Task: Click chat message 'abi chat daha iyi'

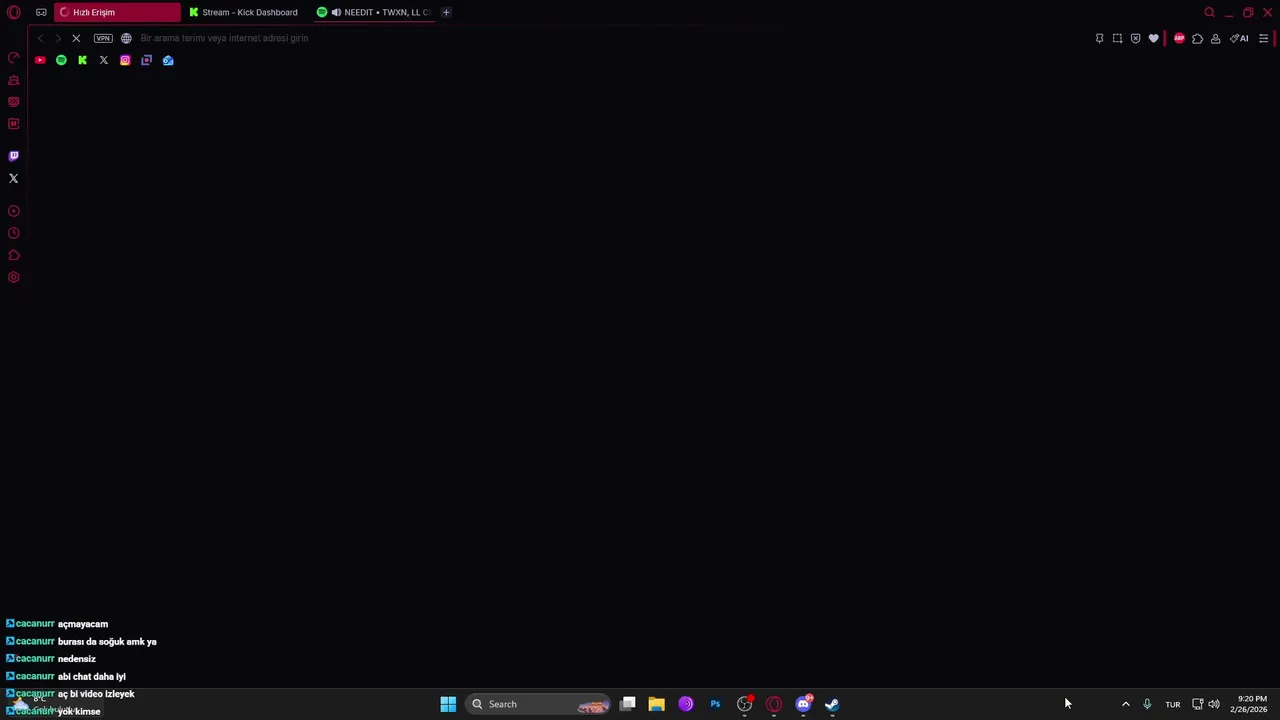Action: 92,677
